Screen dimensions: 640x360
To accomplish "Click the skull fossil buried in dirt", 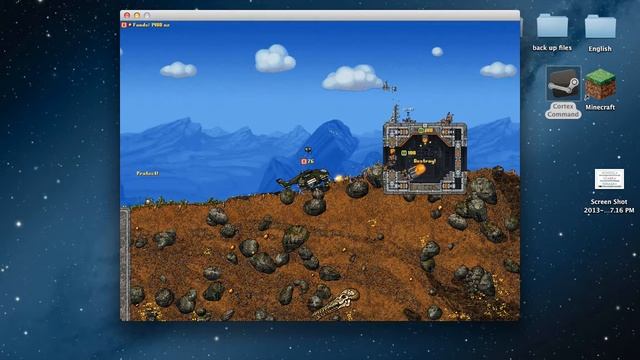I will point(336,303).
